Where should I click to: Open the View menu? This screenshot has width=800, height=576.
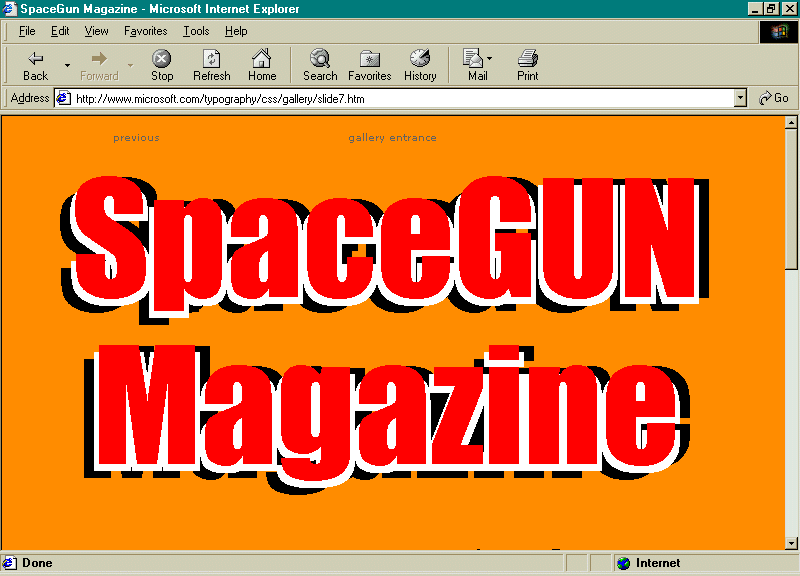coord(96,31)
